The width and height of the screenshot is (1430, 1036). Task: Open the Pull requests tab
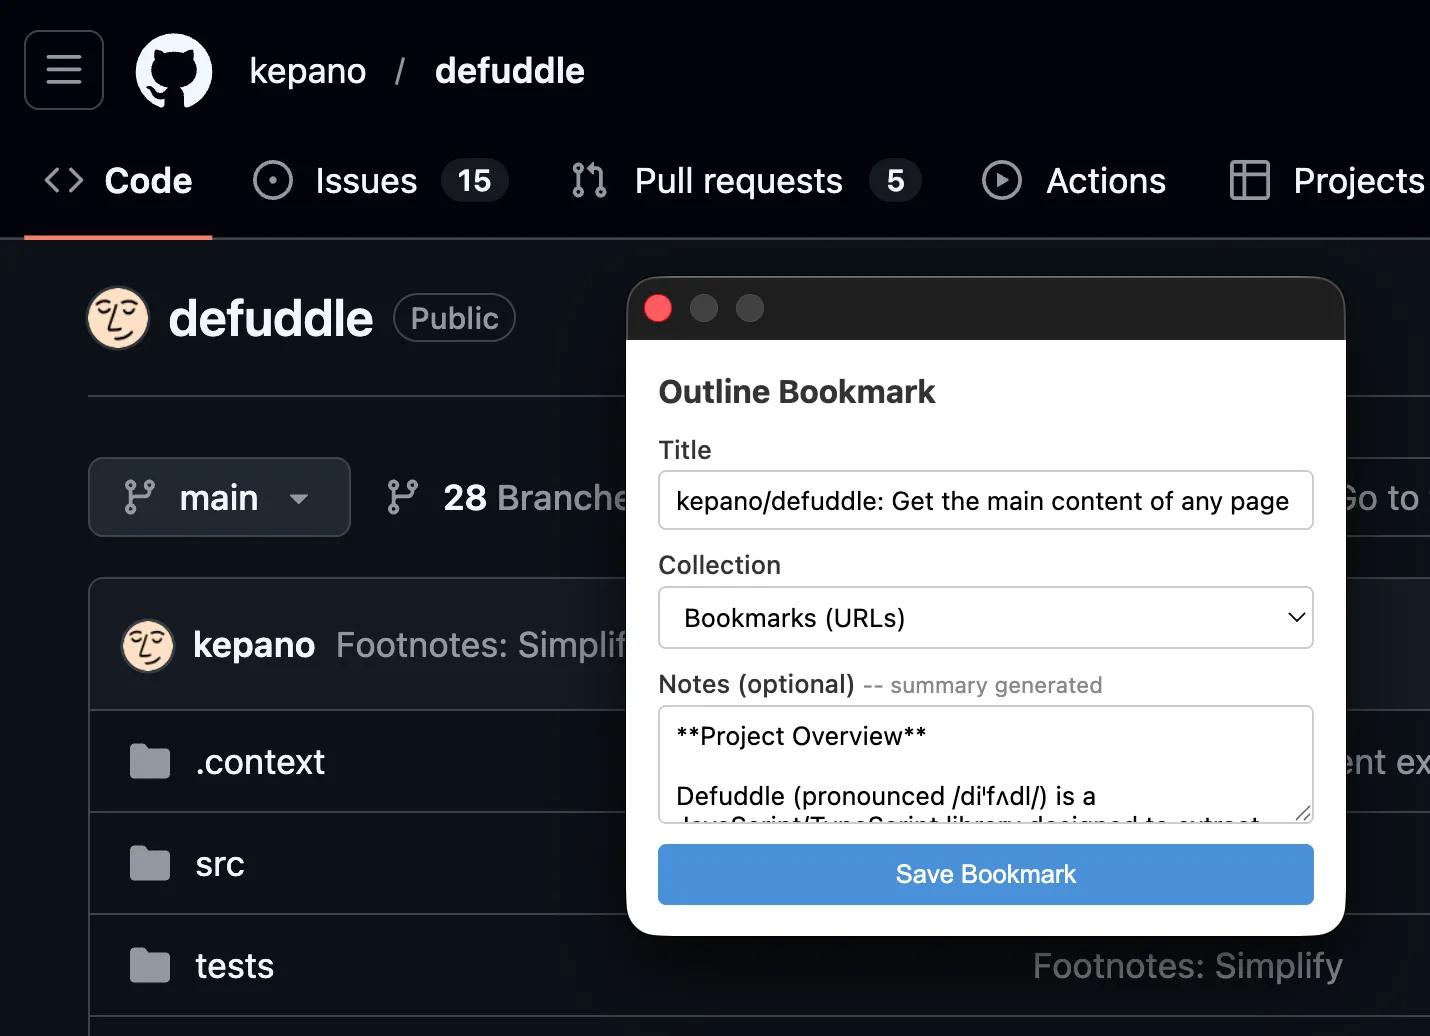click(737, 180)
